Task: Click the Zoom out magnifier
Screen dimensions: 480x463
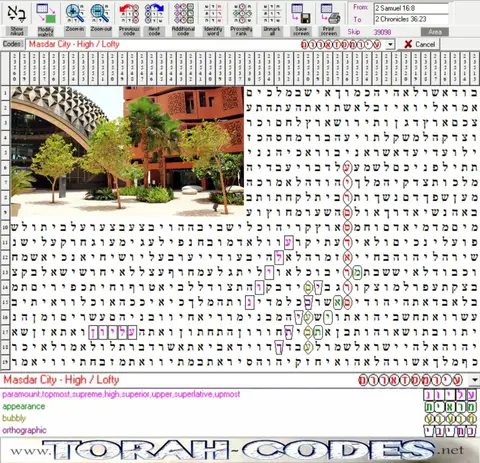Action: 101,14
